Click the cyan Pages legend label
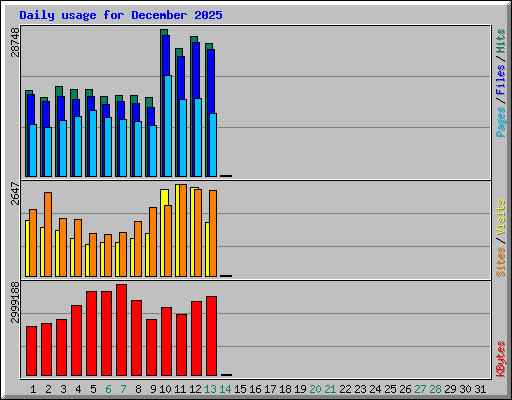 501,122
